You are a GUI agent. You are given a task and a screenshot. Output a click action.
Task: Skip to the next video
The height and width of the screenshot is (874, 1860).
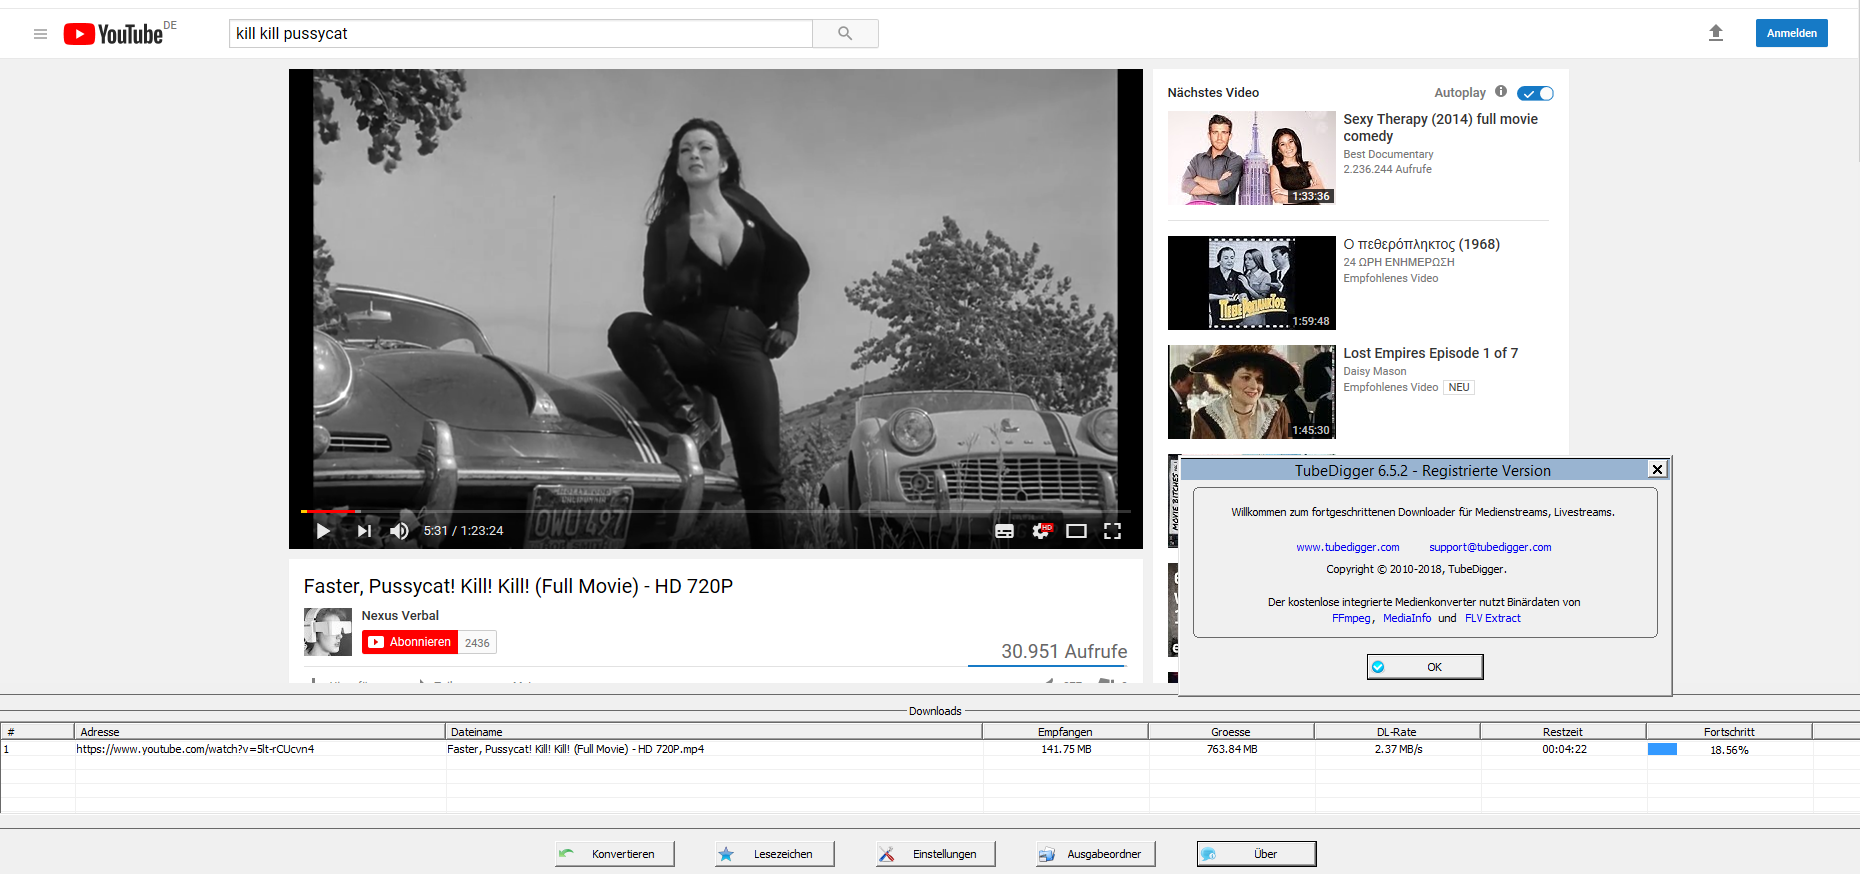pyautogui.click(x=364, y=531)
